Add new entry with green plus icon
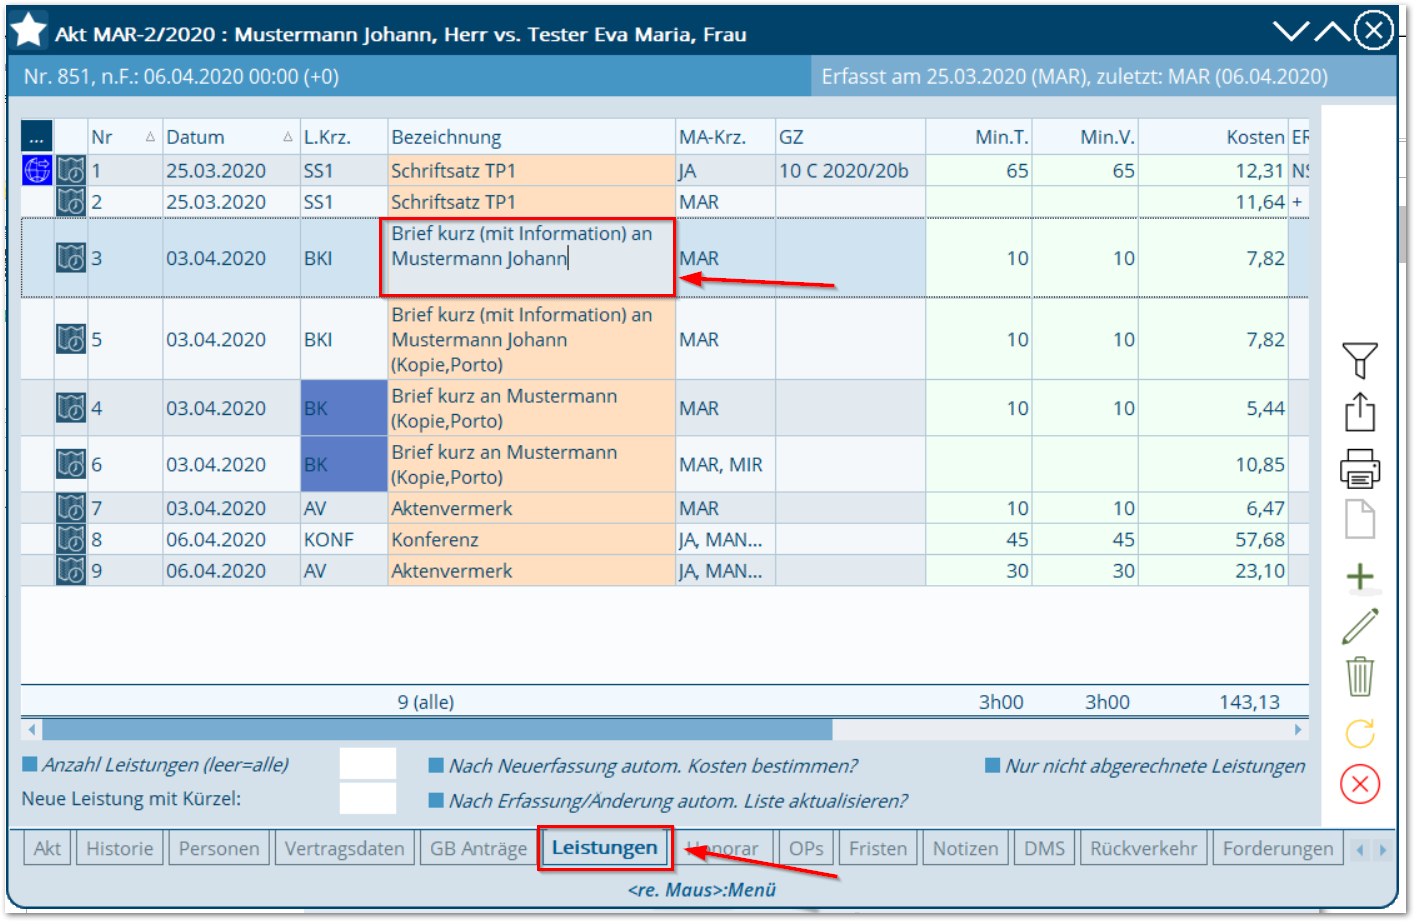1415x922 pixels. point(1360,577)
